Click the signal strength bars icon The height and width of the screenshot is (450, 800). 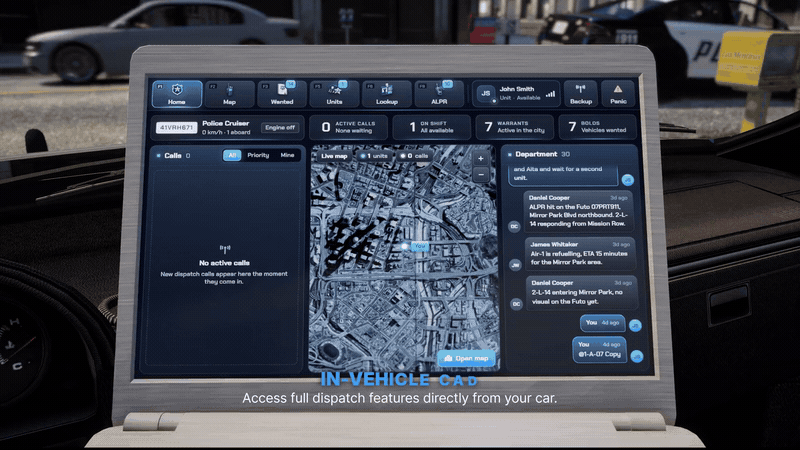tap(551, 94)
